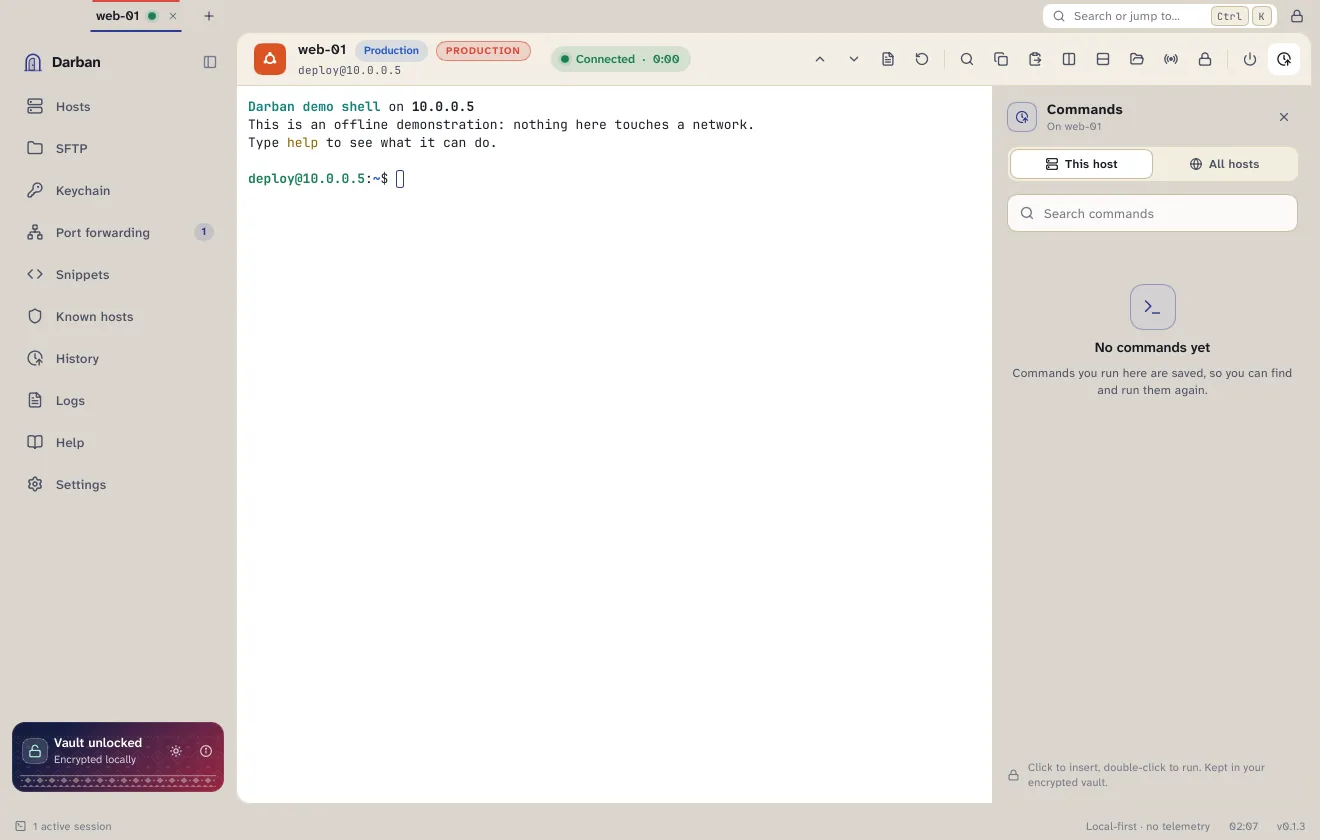This screenshot has width=1320, height=840.
Task: Open History in the sidebar
Action: (x=119, y=358)
